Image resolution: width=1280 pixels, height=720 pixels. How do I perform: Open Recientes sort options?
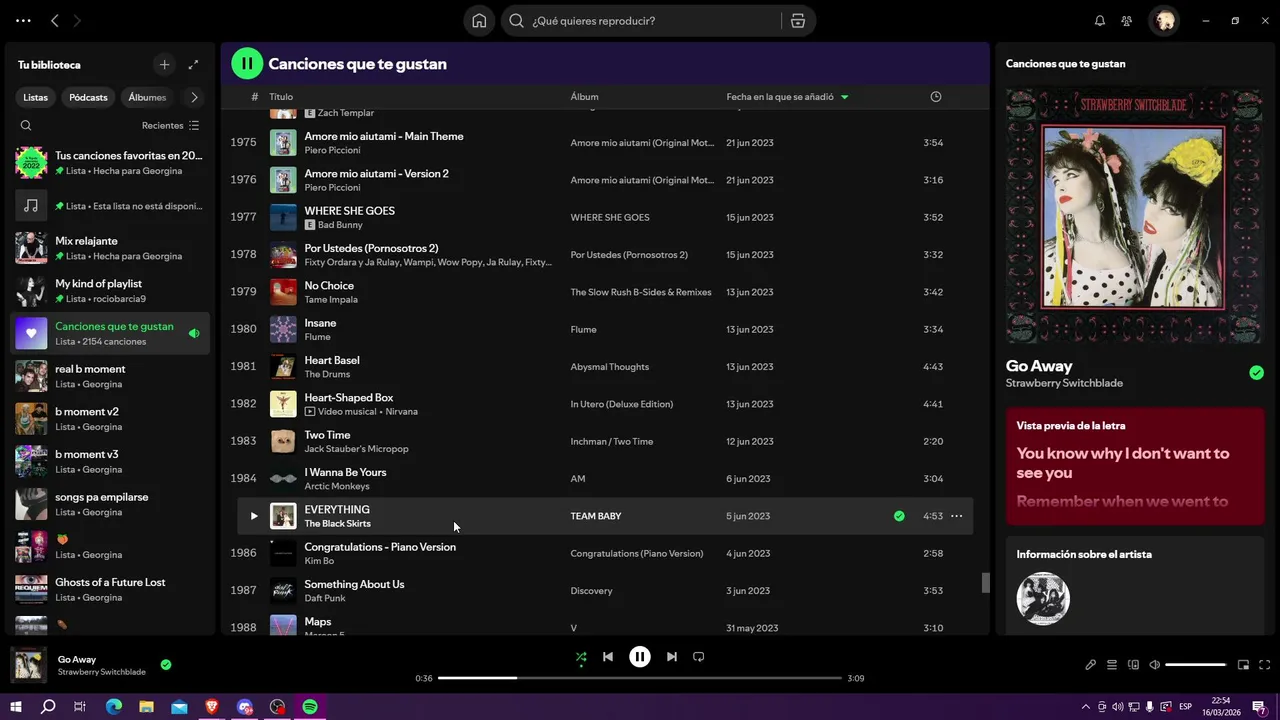point(171,126)
